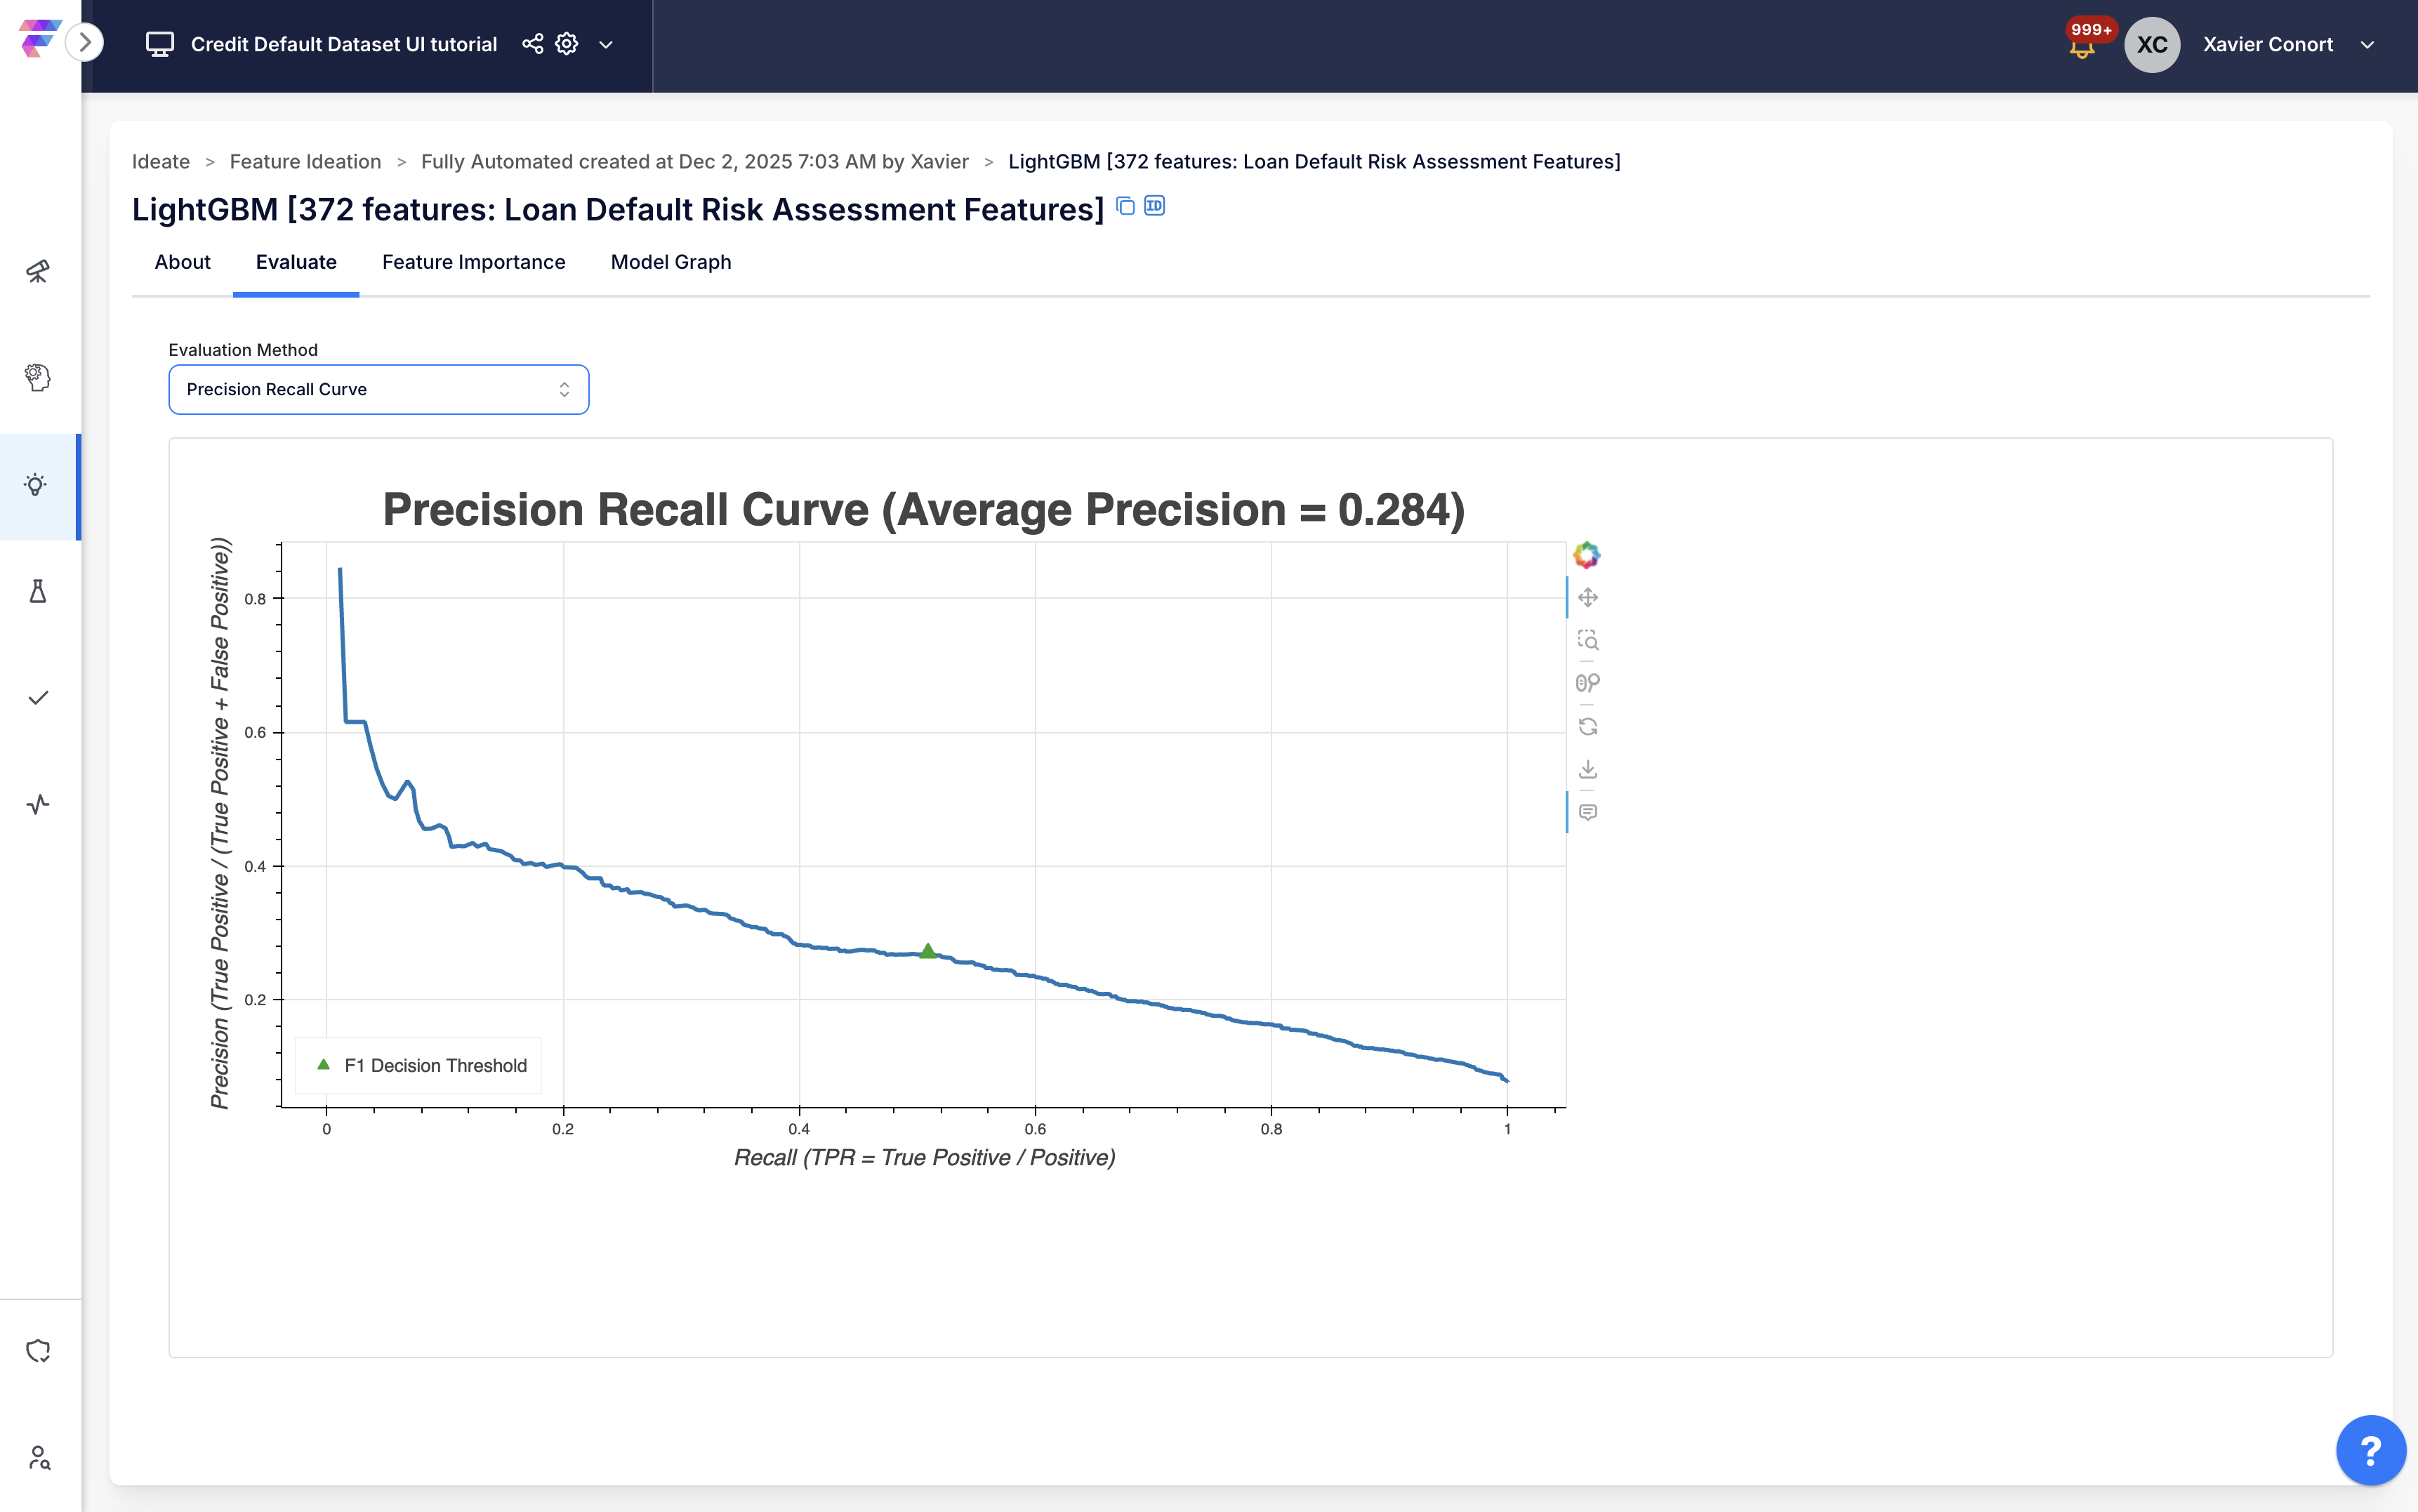
Task: Switch to the Feature Importance tab
Action: tap(473, 262)
